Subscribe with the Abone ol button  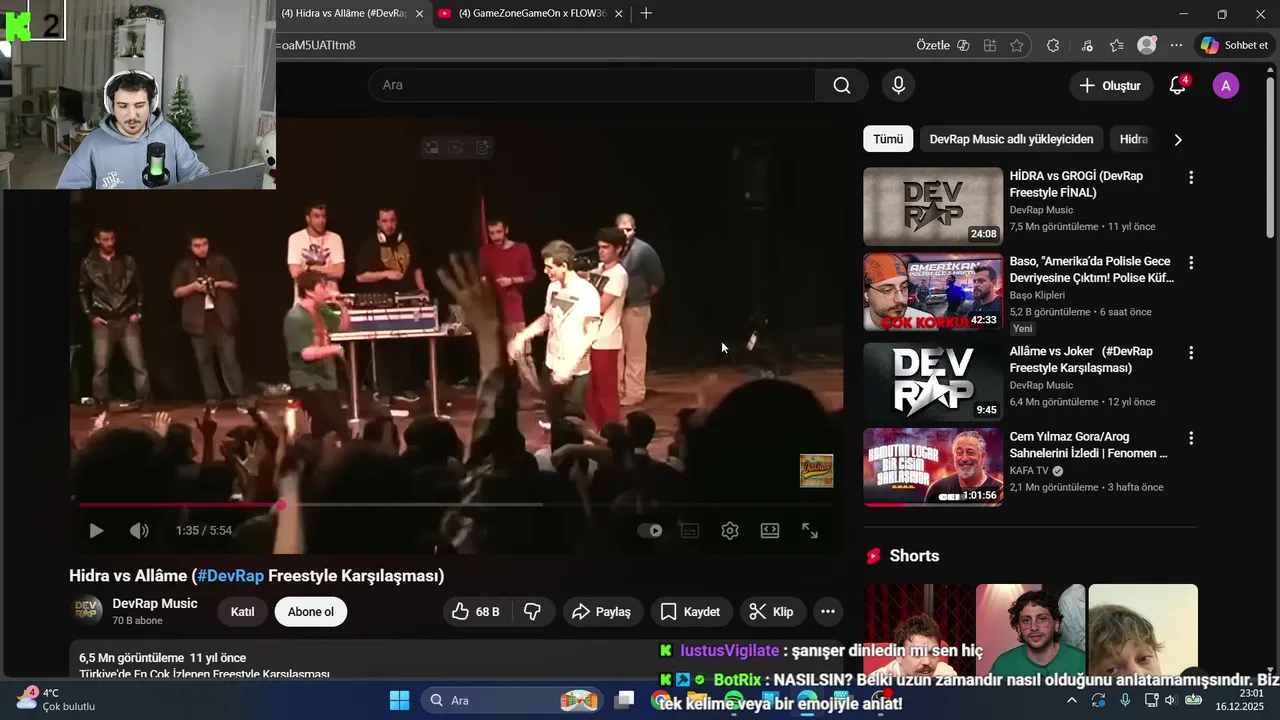311,612
